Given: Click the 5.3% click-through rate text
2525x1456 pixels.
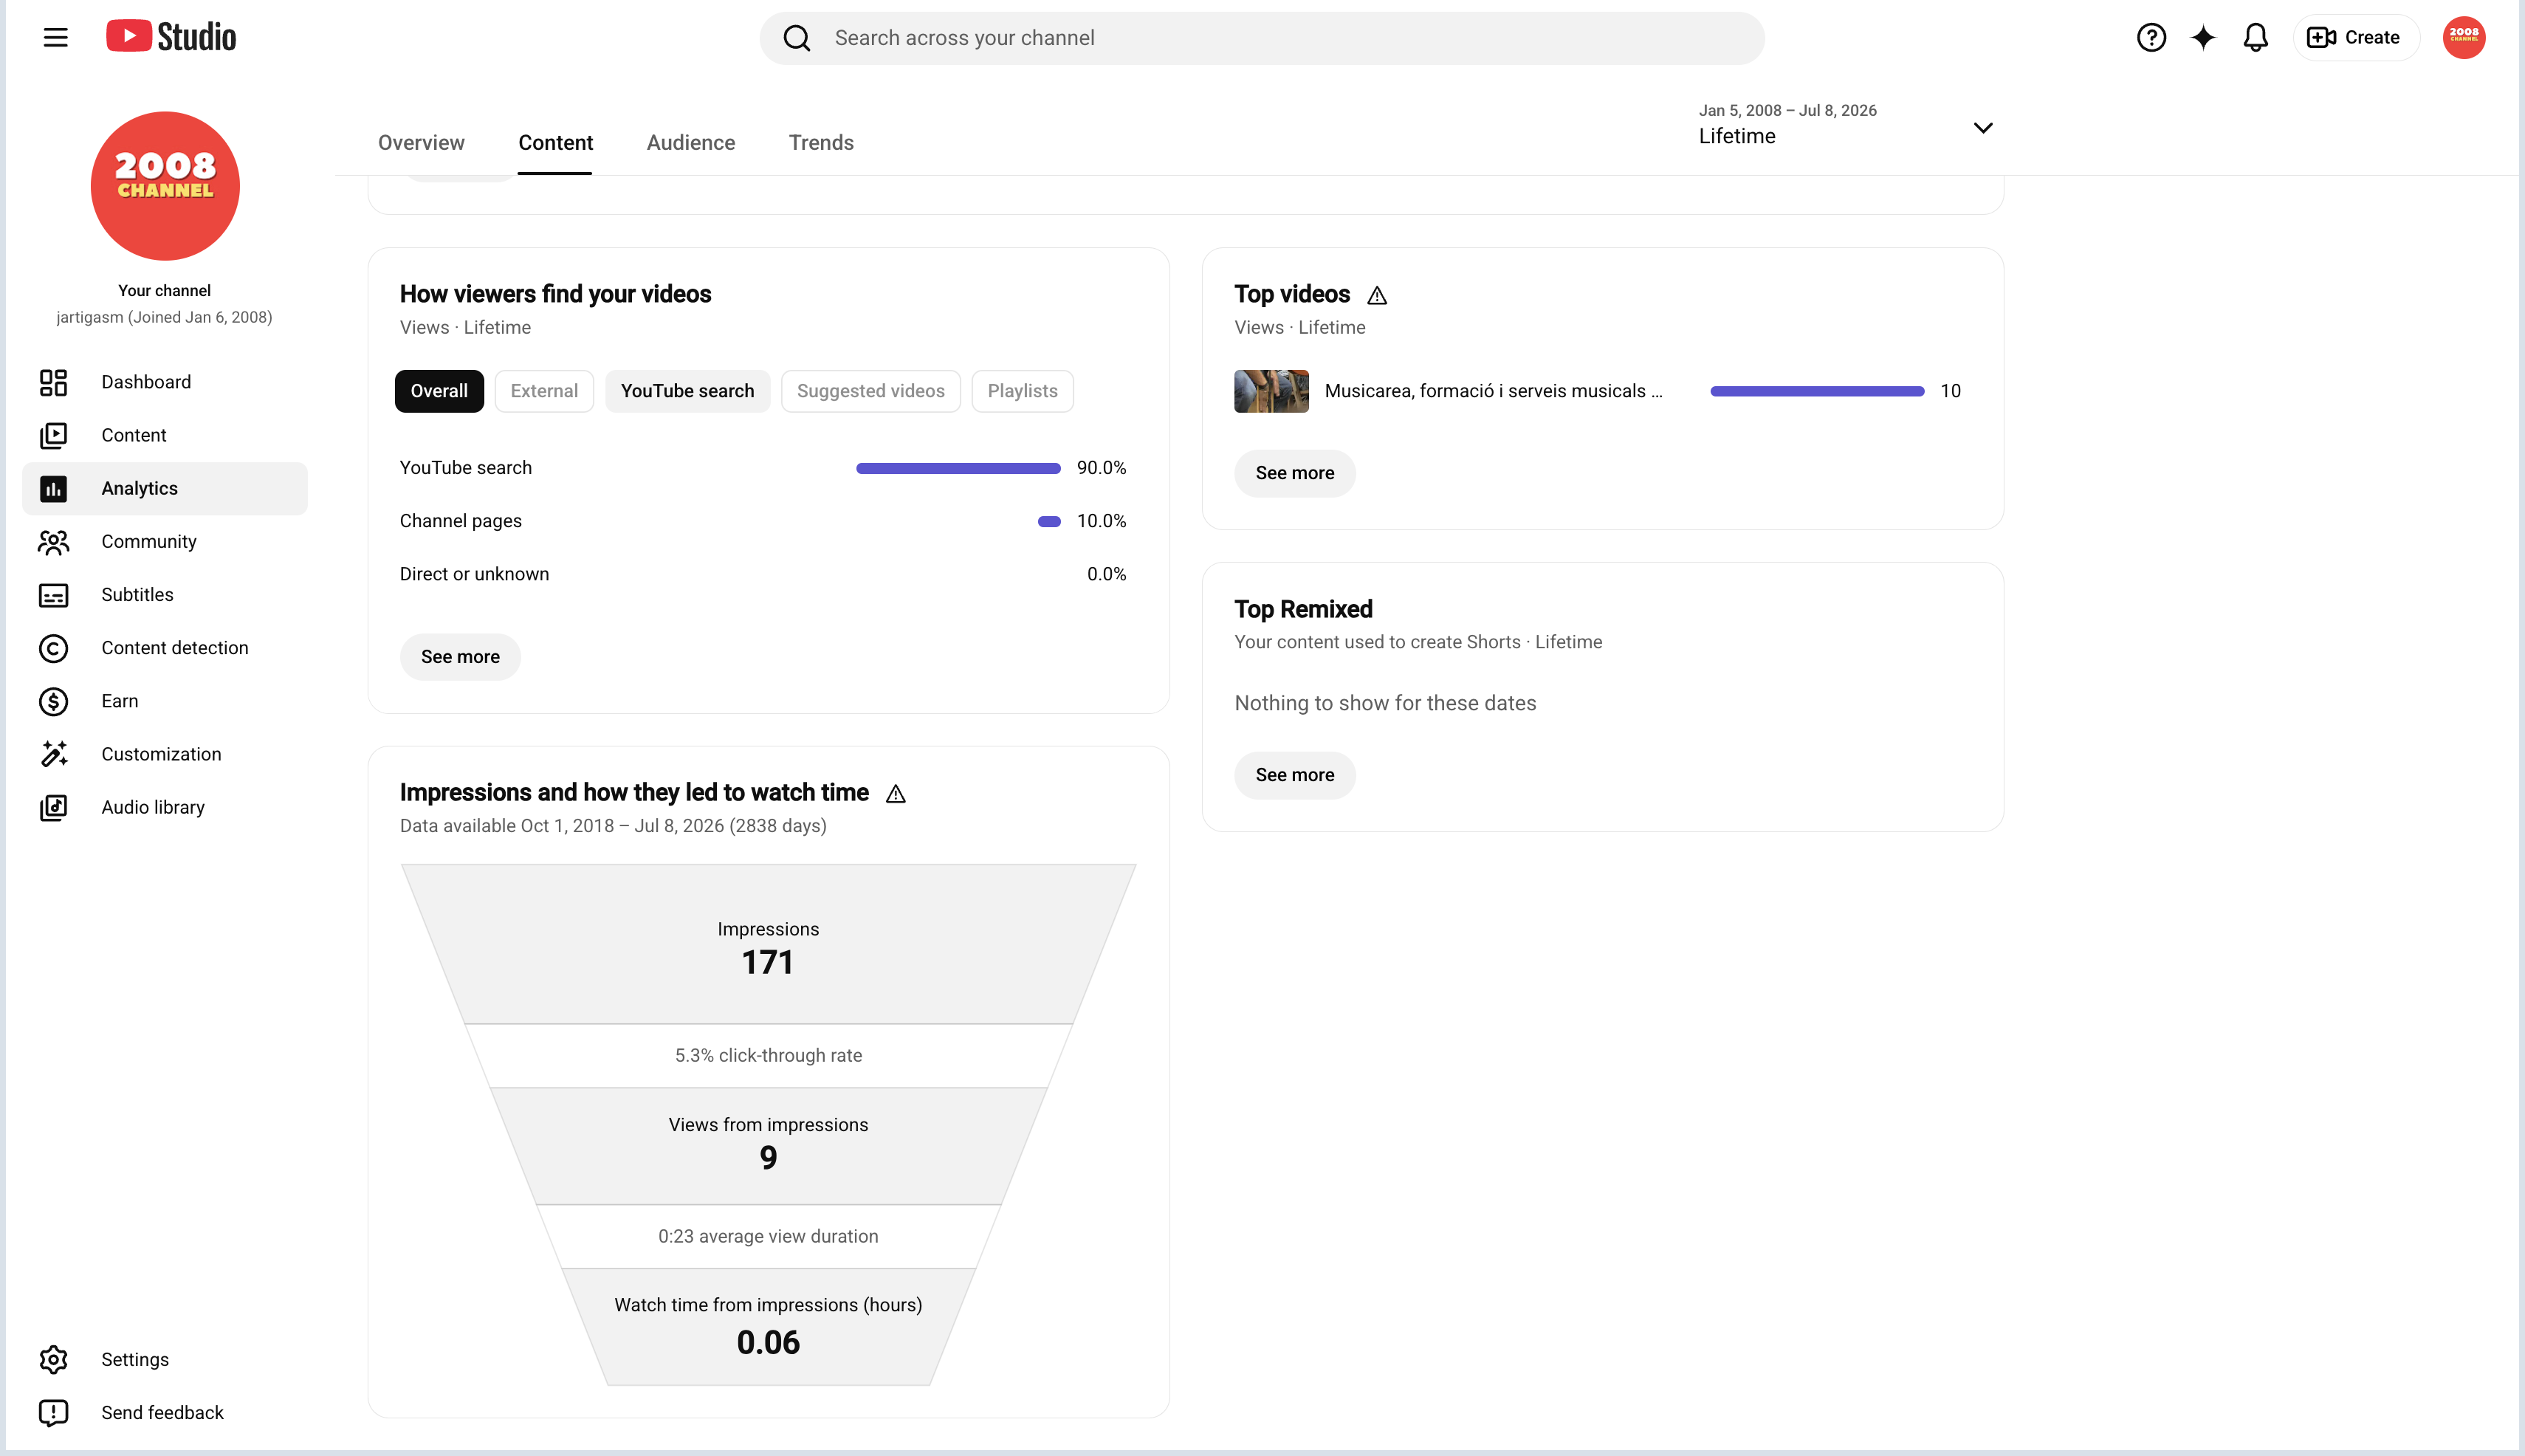Looking at the screenshot, I should pyautogui.click(x=768, y=1055).
